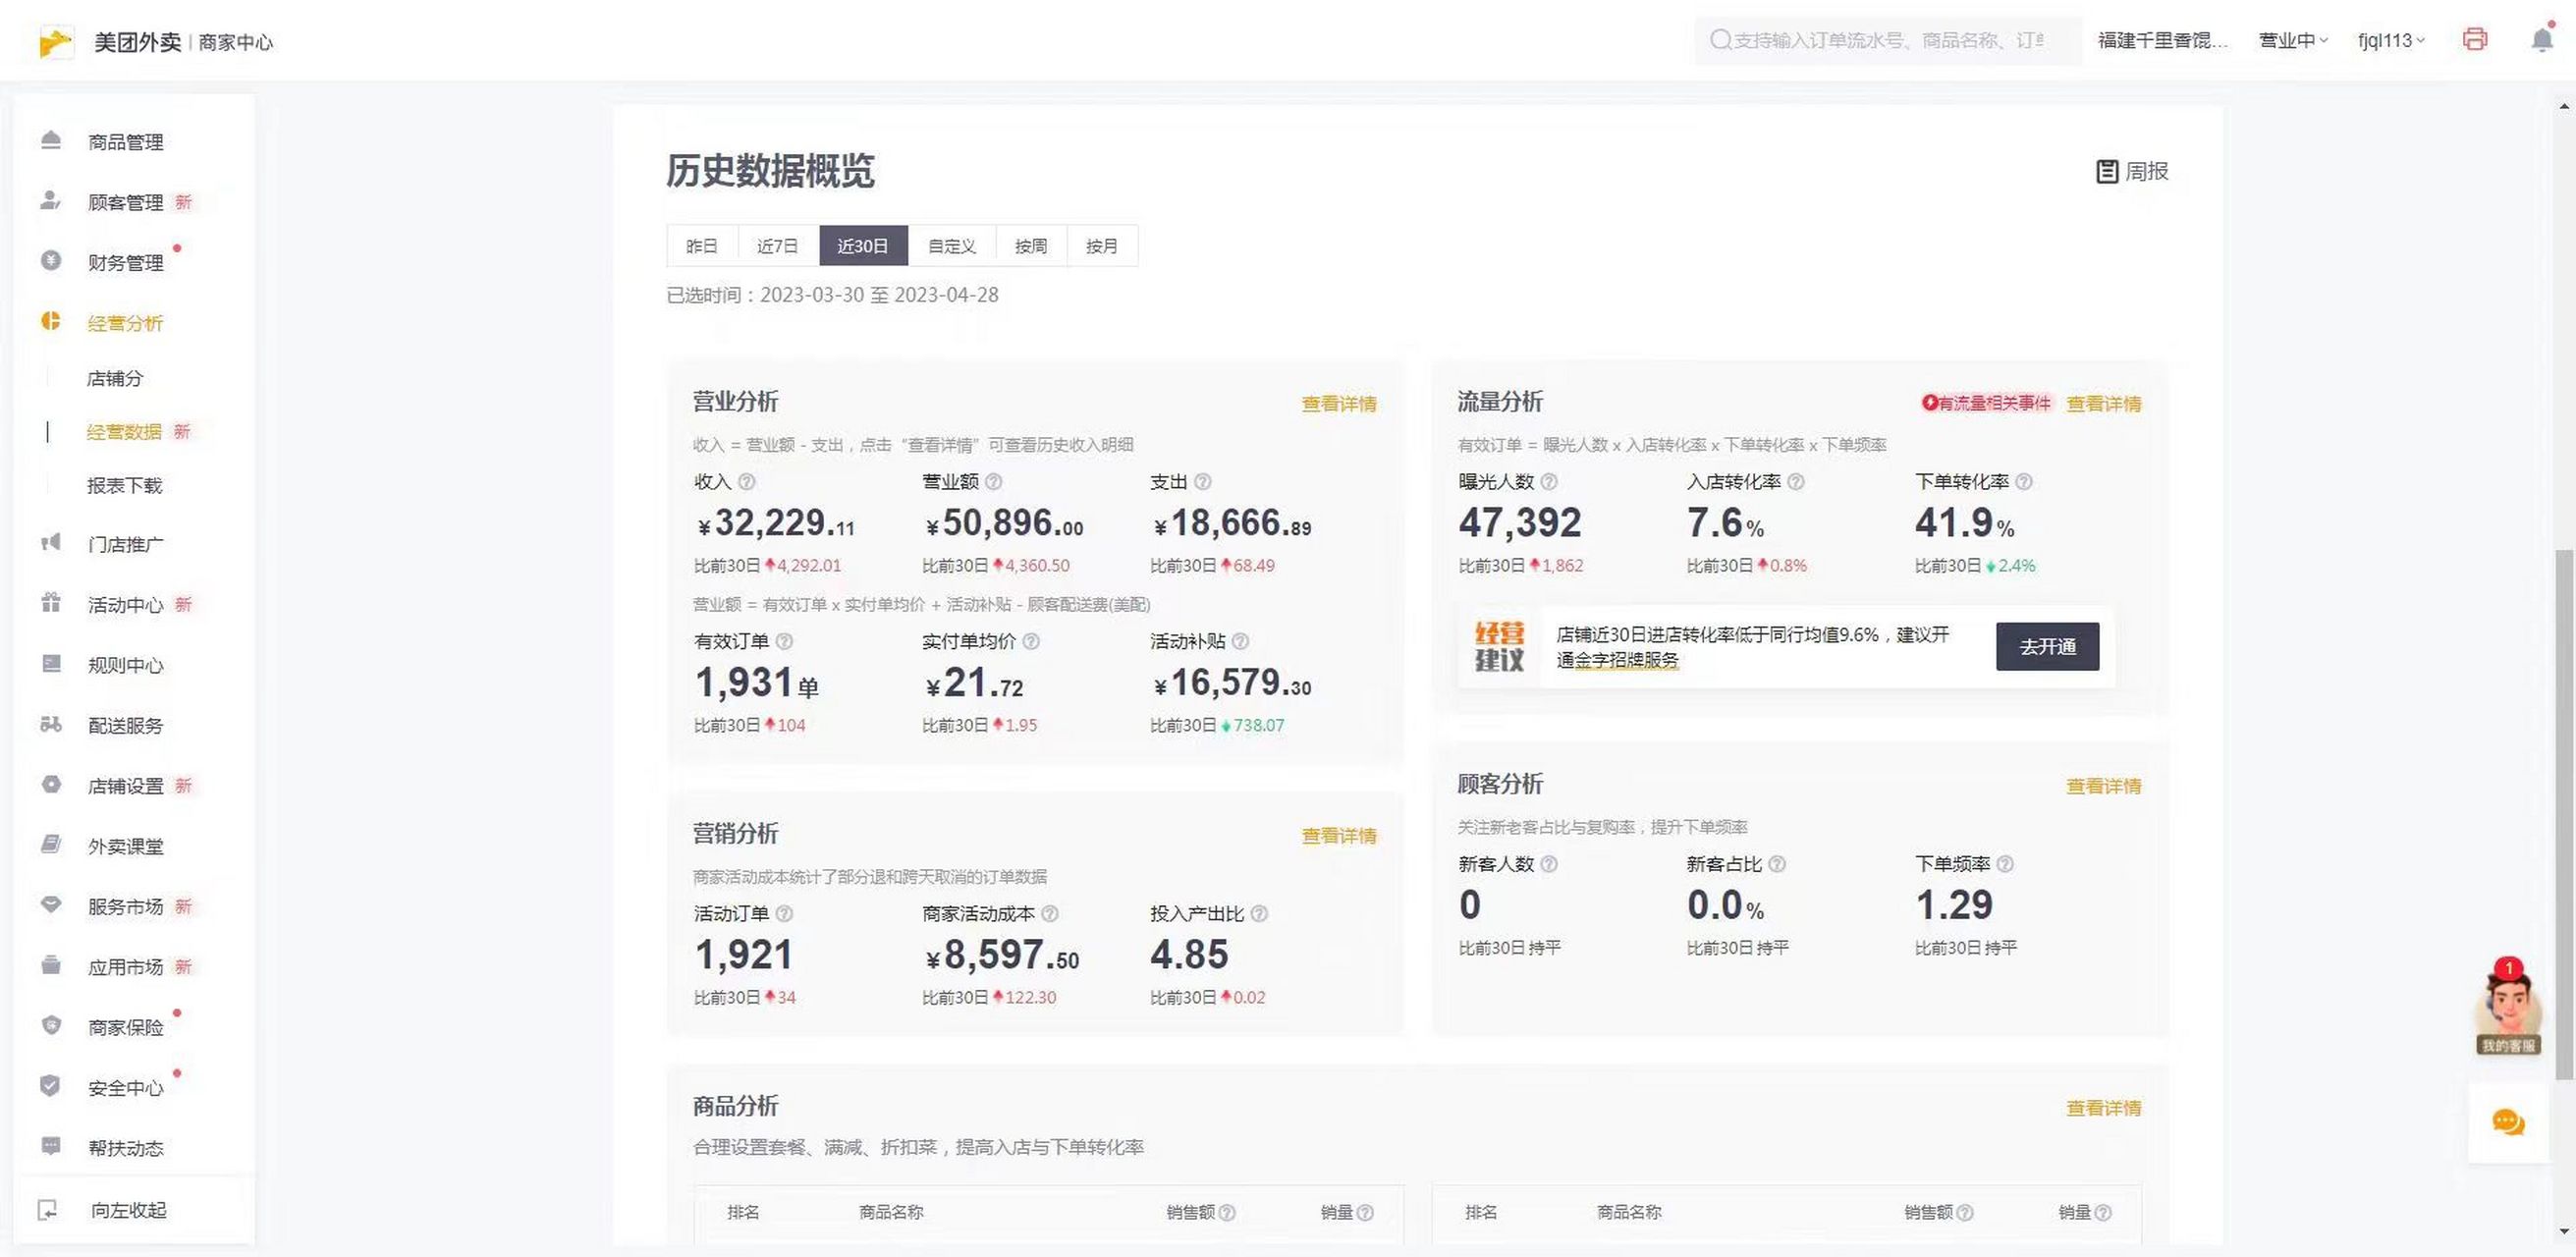Image resolution: width=2576 pixels, height=1257 pixels.
Task: Expand the fjql113 account dropdown
Action: pyautogui.click(x=2391, y=40)
